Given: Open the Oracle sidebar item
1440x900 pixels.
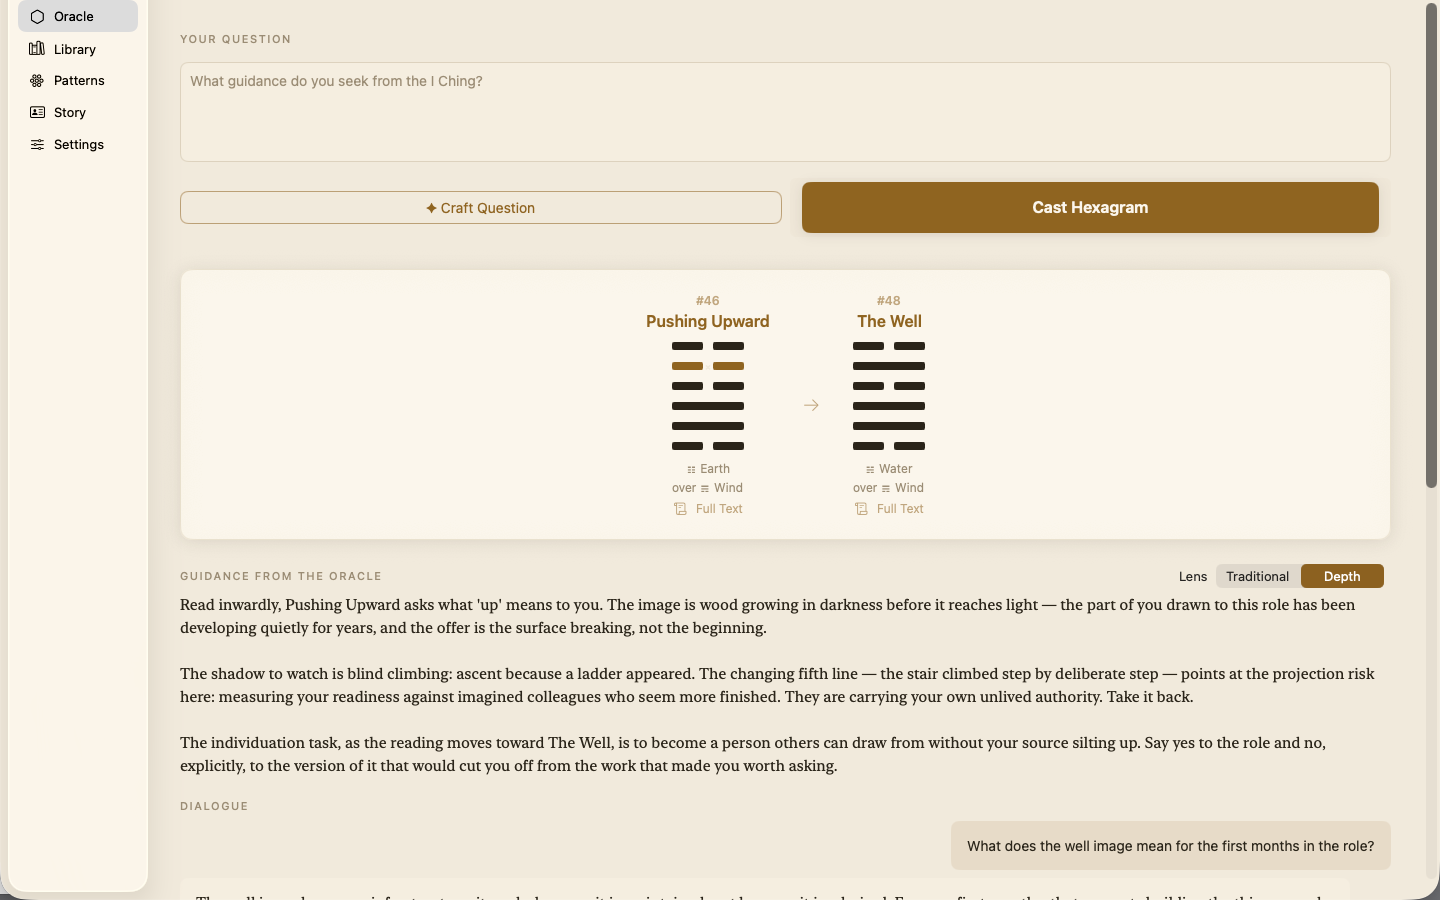Looking at the screenshot, I should point(78,16).
